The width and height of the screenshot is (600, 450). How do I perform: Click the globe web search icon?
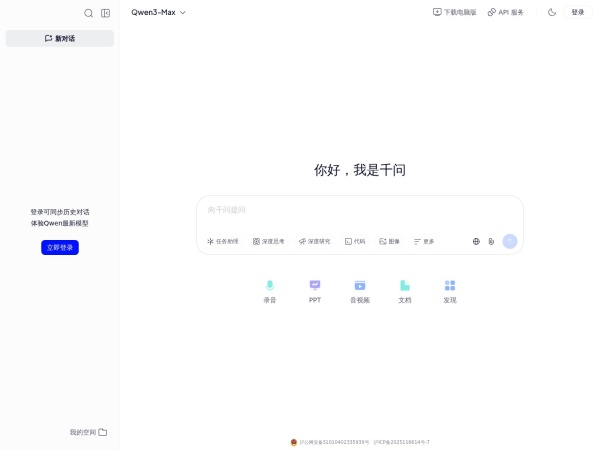(476, 241)
